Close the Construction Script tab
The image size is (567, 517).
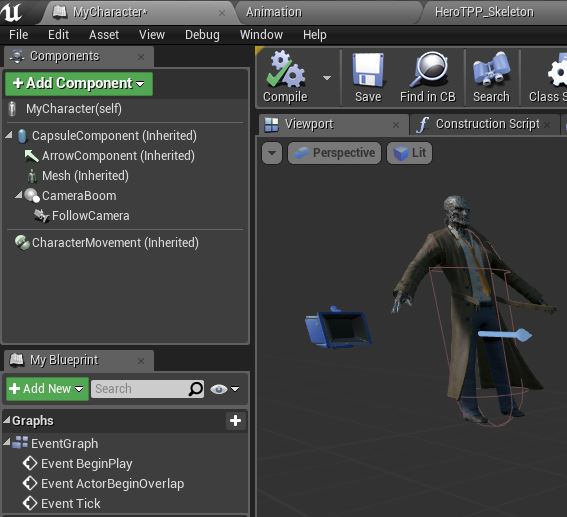pos(547,125)
